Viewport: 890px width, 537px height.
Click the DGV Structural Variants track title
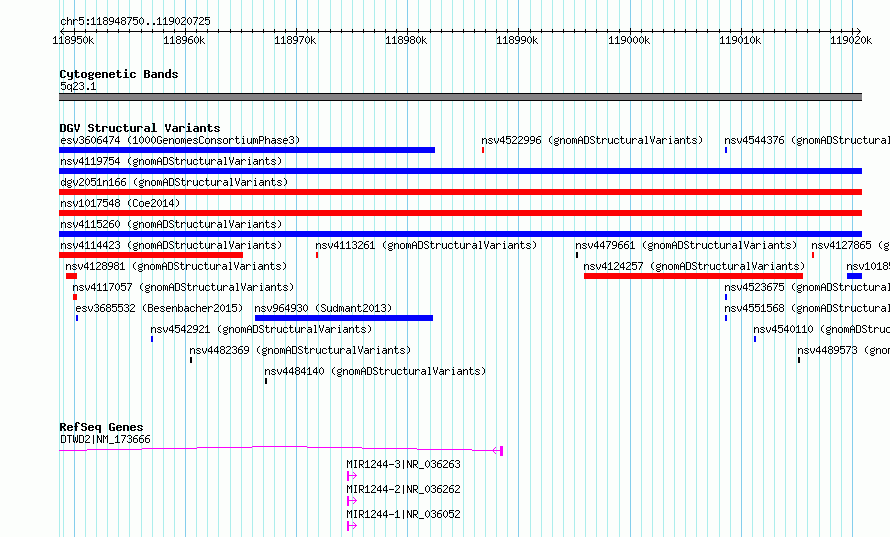(x=140, y=128)
